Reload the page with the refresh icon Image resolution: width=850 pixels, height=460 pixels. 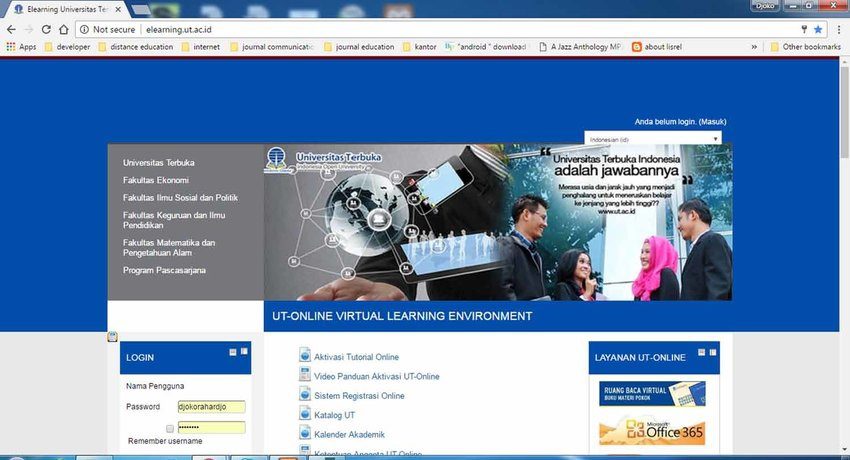[x=45, y=30]
